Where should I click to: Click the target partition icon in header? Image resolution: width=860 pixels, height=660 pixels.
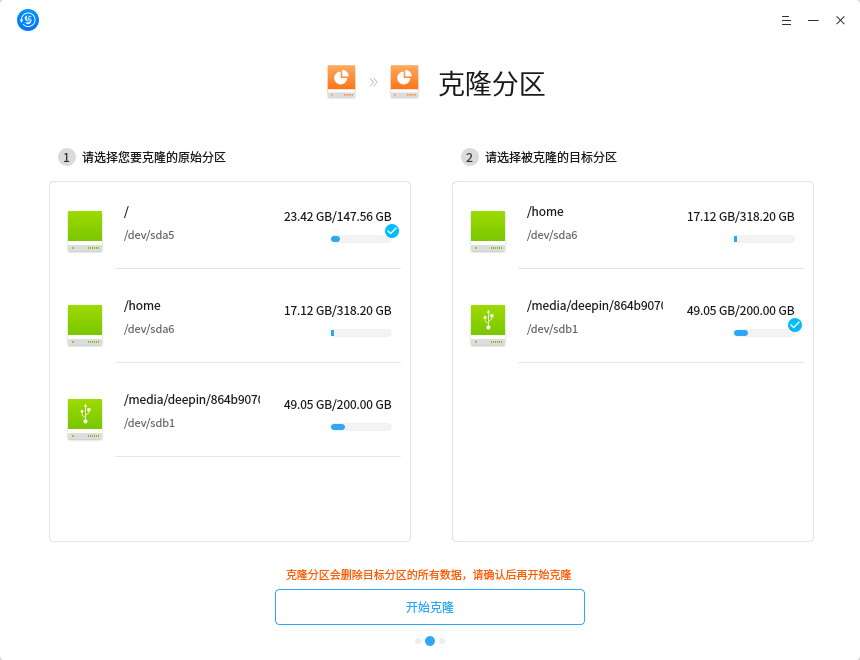404,82
